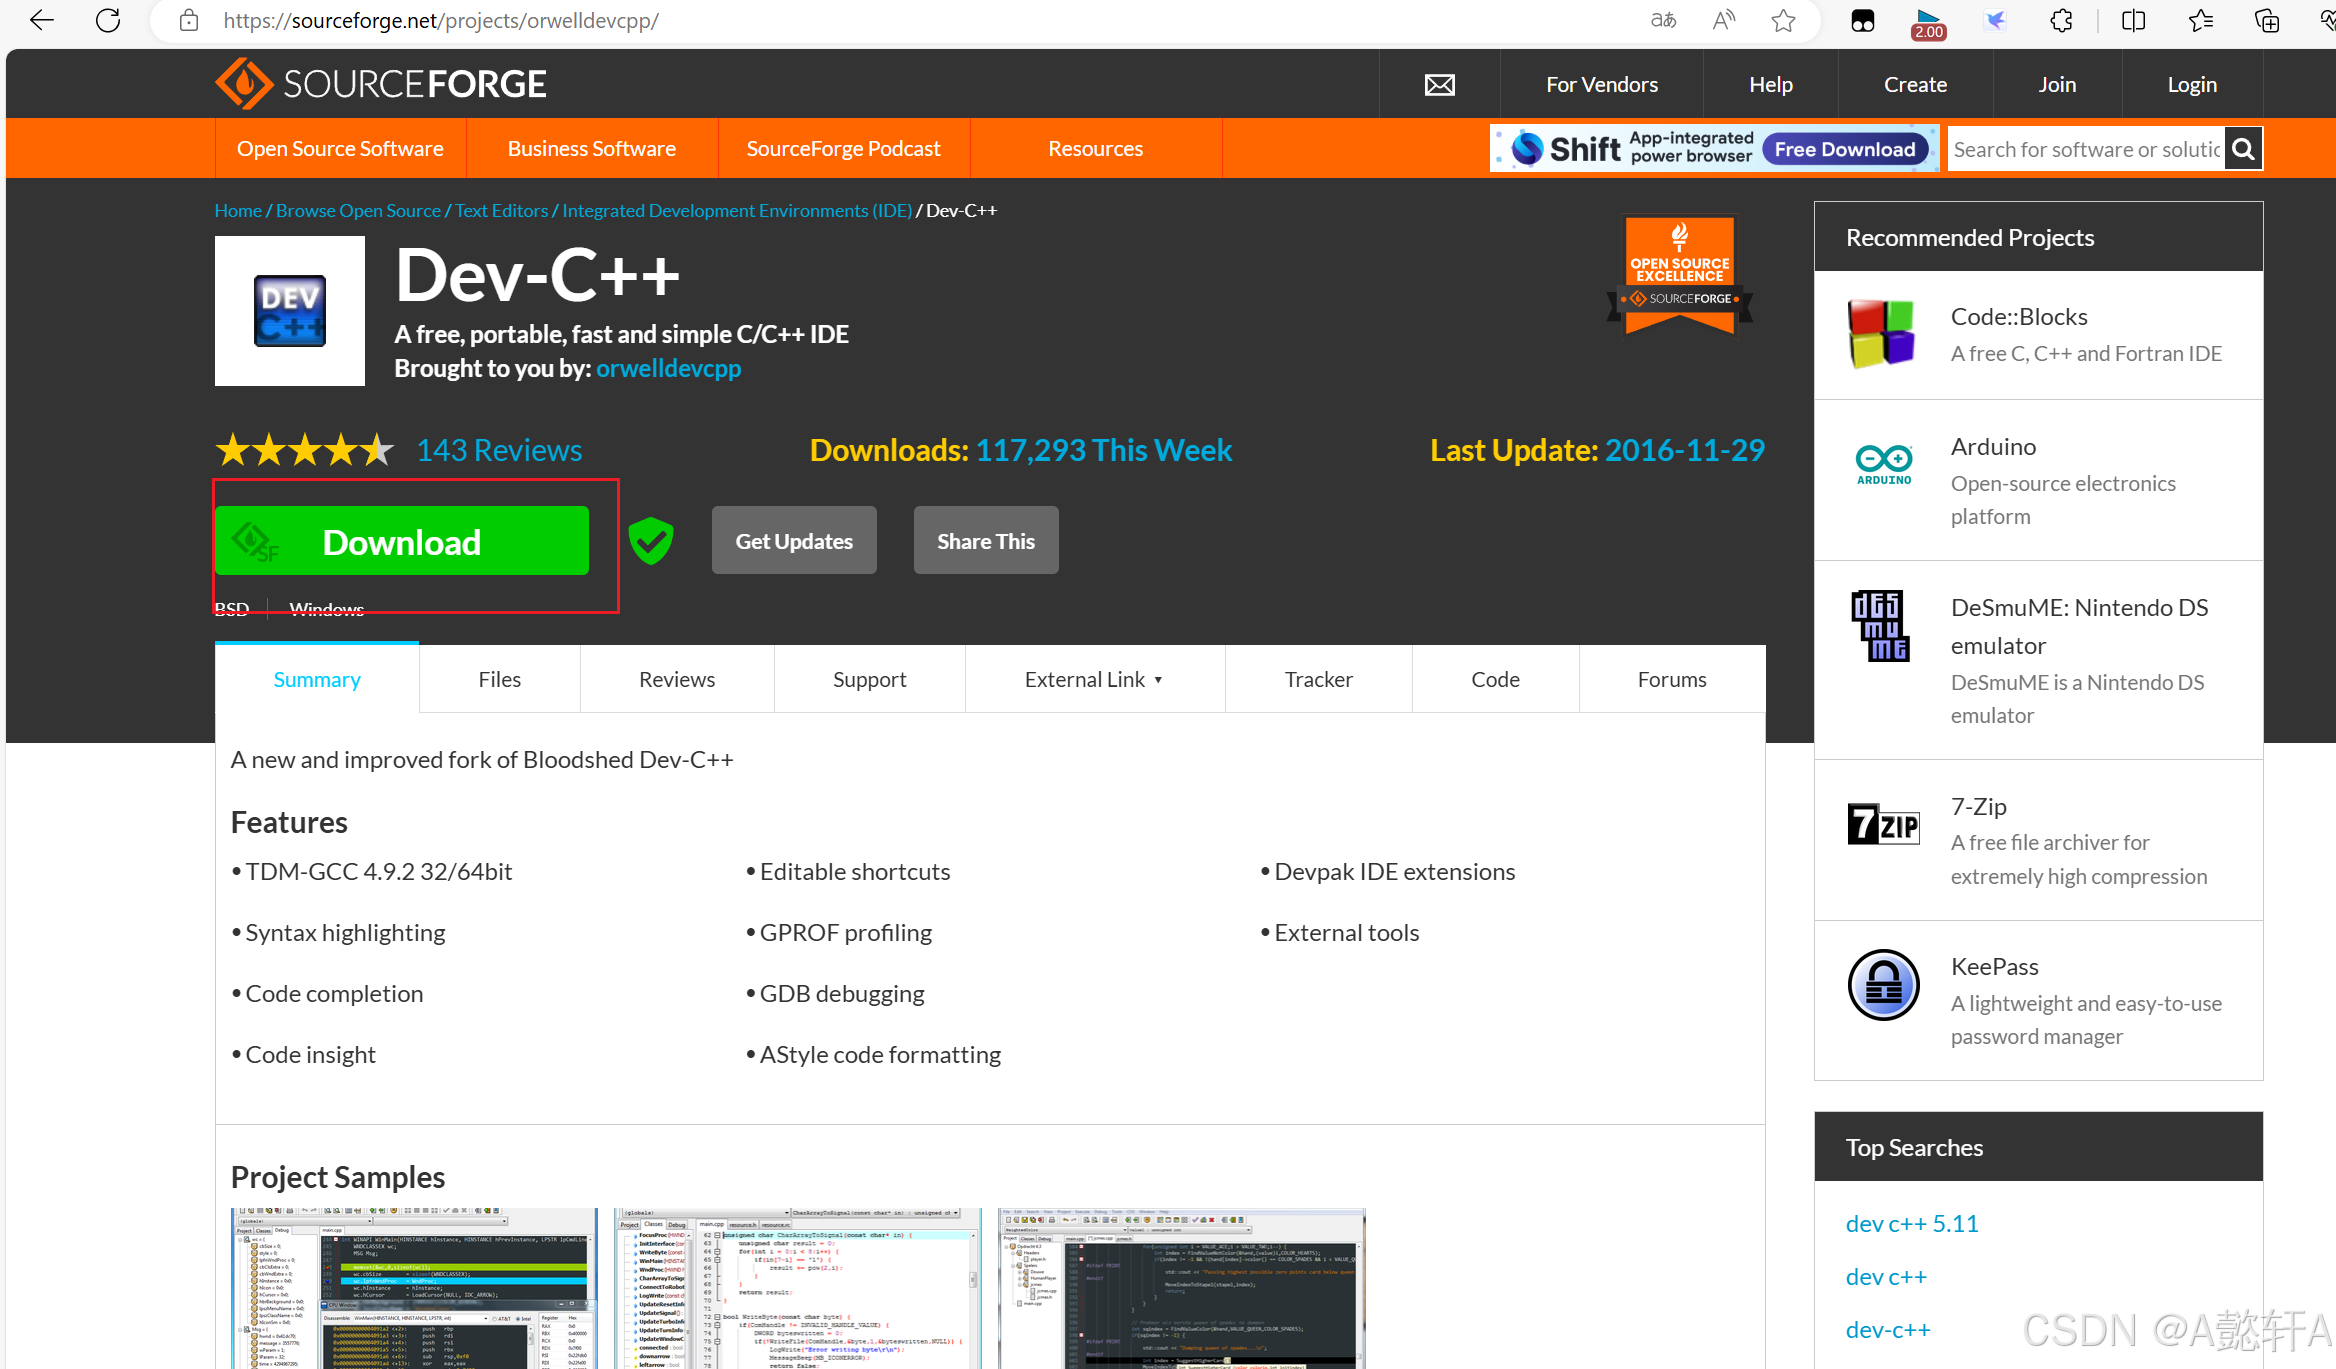Expand the External Link dropdown
This screenshot has width=2336, height=1369.
pyautogui.click(x=1094, y=680)
